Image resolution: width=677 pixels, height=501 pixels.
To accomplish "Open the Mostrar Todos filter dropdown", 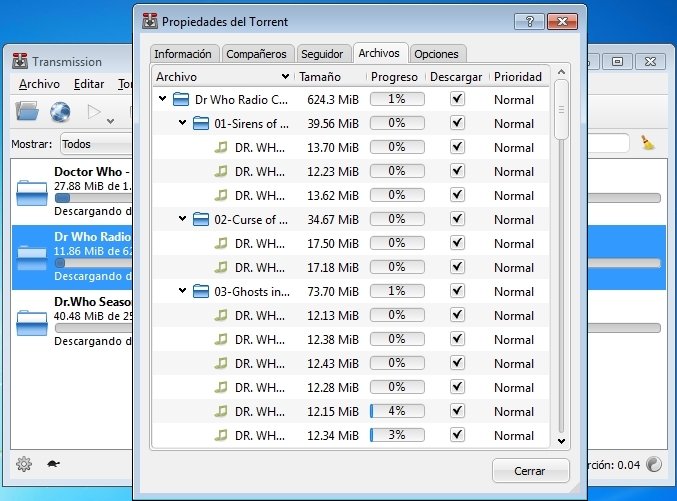I will tap(96, 144).
